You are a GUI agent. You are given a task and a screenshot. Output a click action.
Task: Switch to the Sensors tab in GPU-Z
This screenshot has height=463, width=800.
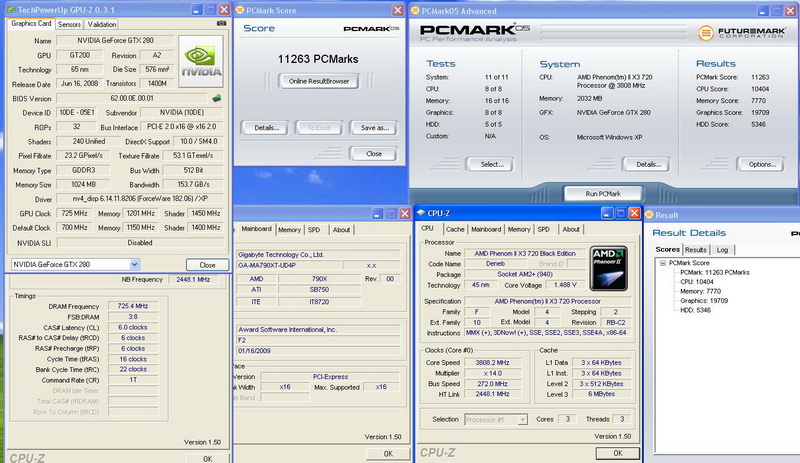(x=69, y=25)
